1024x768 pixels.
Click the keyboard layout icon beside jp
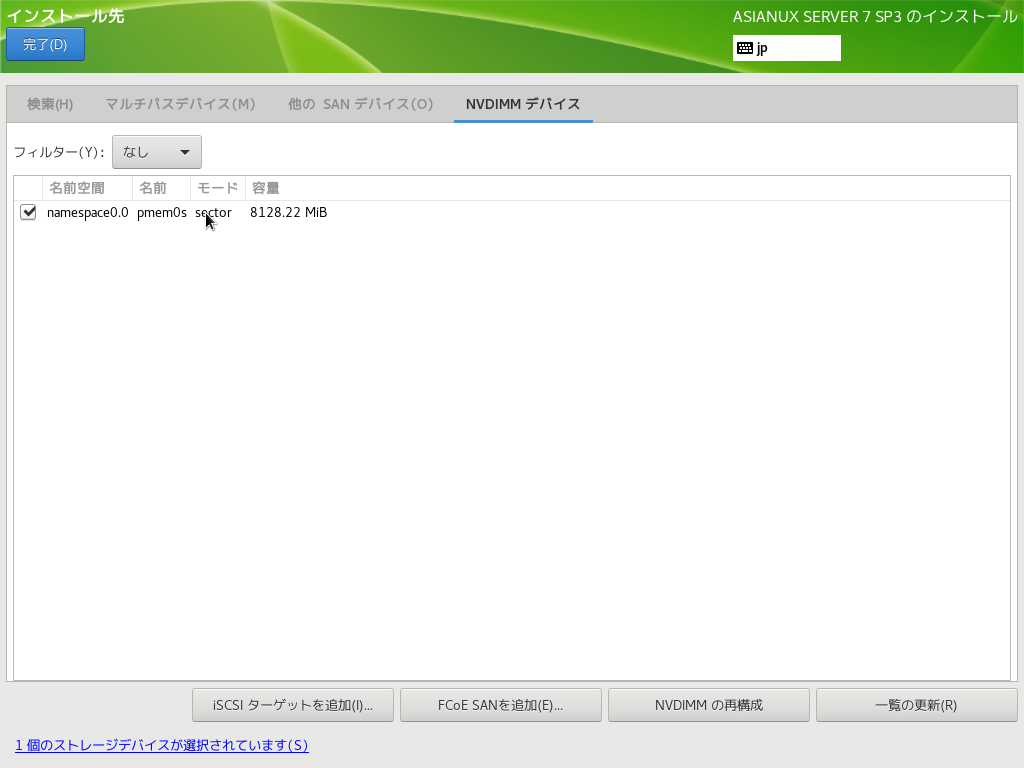point(745,48)
